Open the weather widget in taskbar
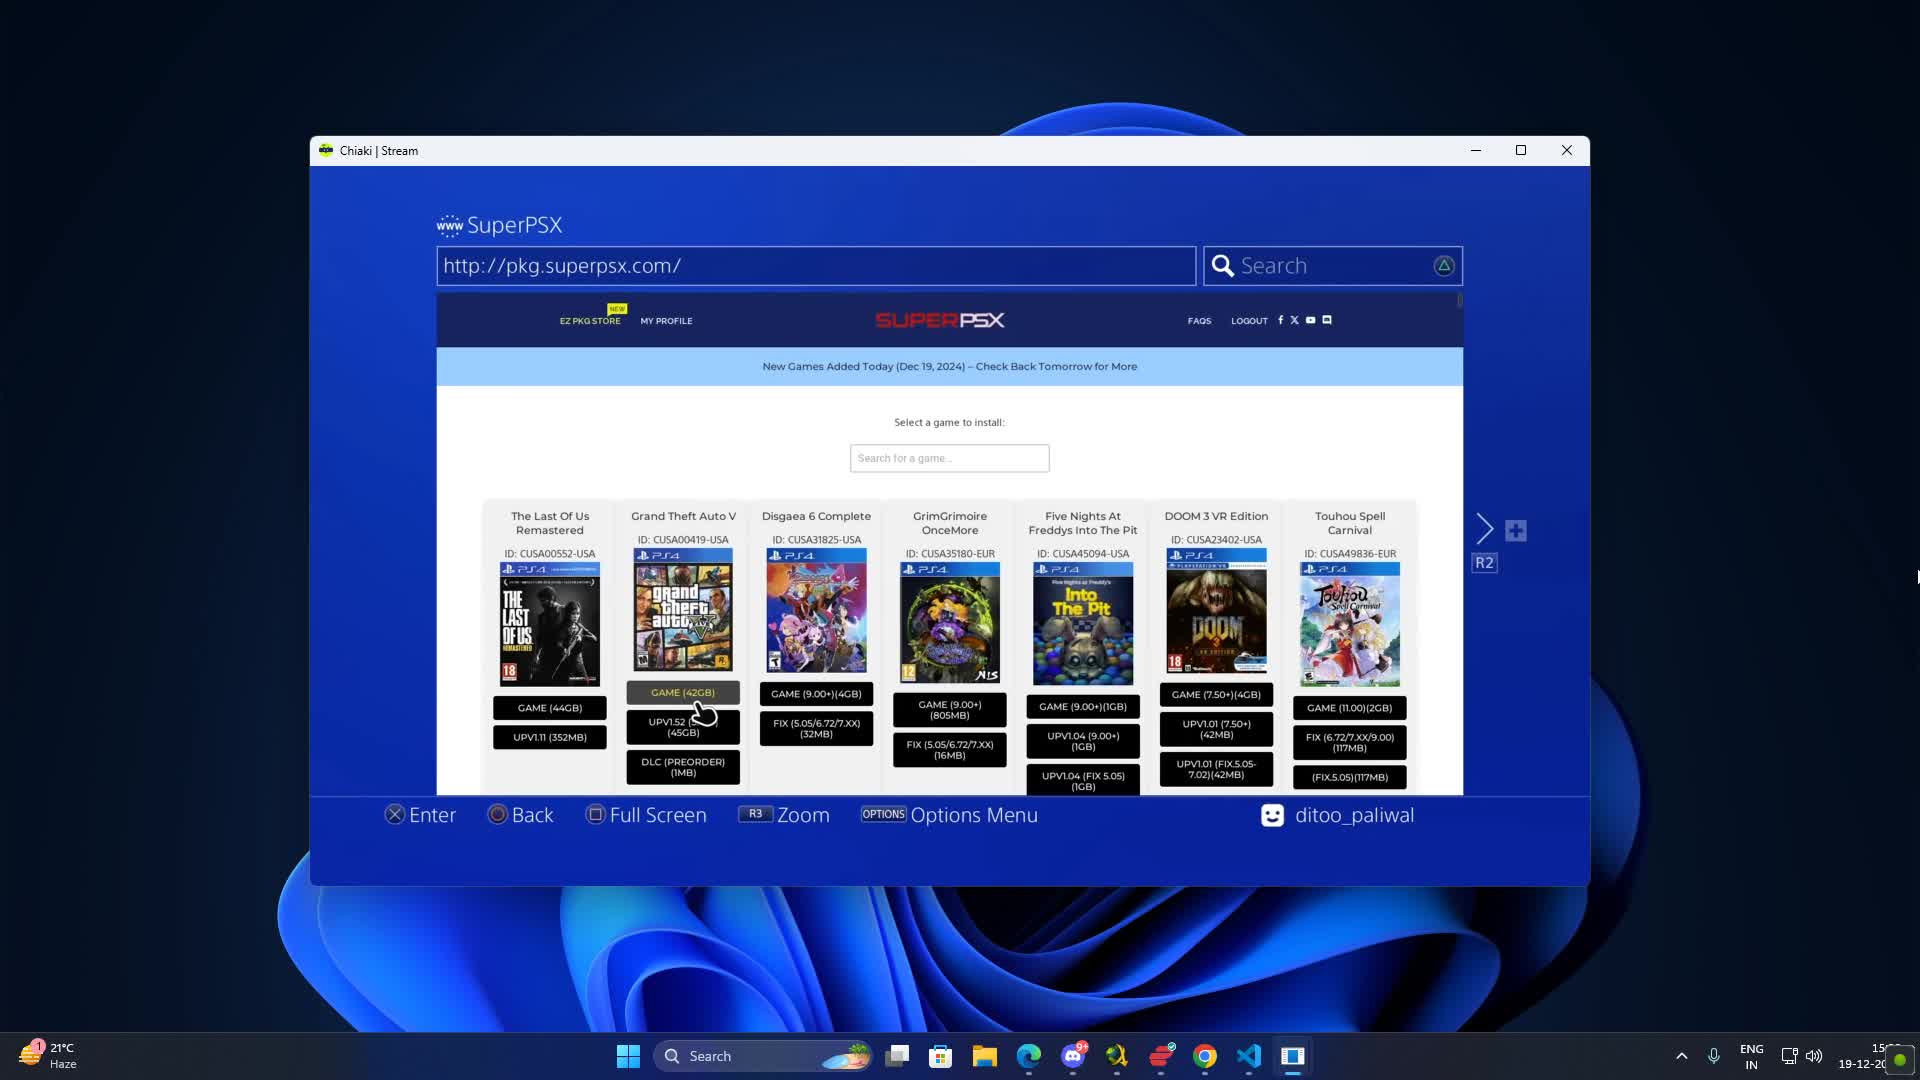Image resolution: width=1920 pixels, height=1080 pixels. coord(48,1056)
